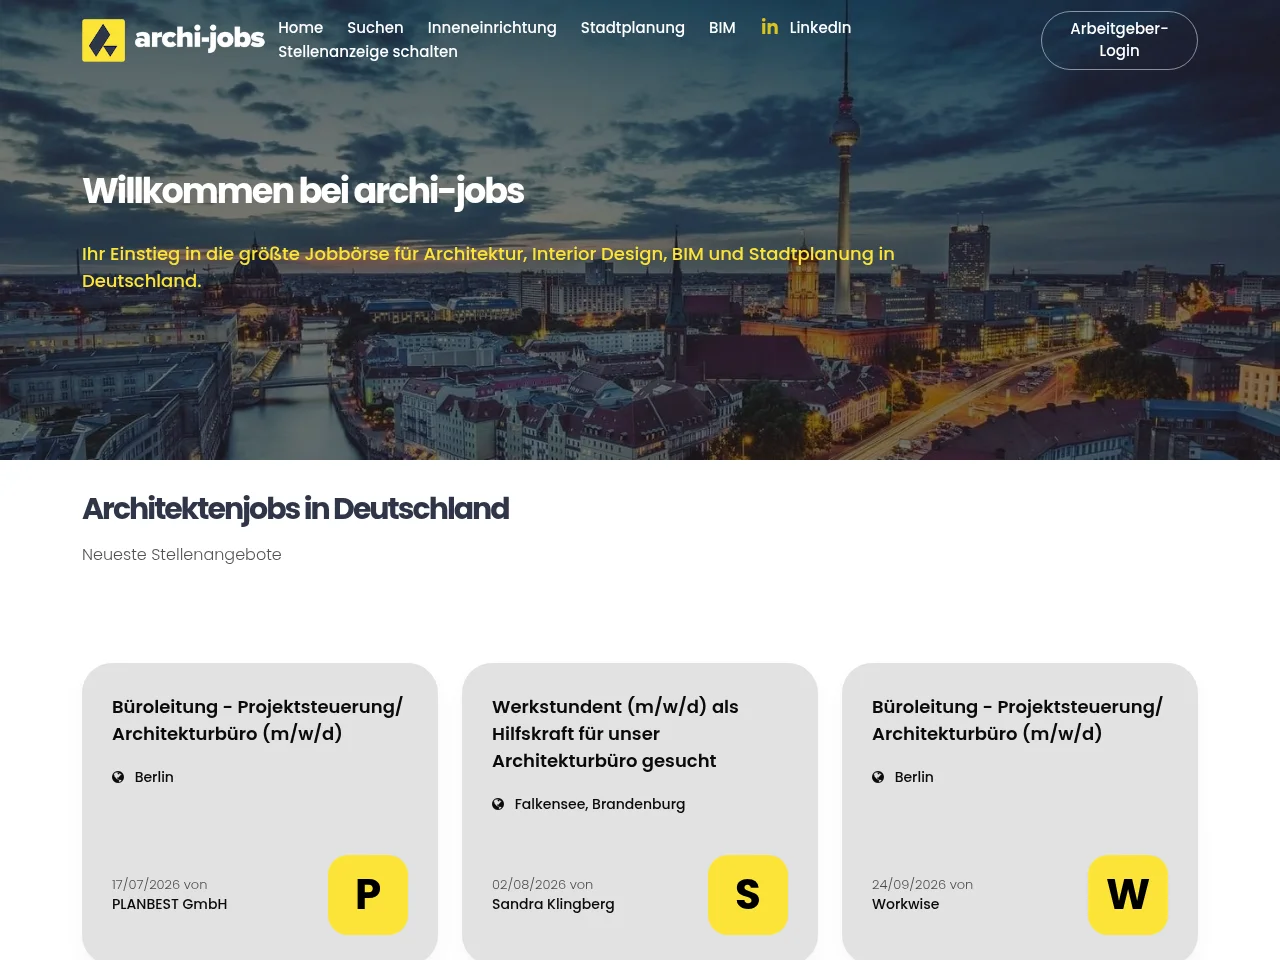1280x960 pixels.
Task: Go to the Suchen page
Action: tap(375, 28)
